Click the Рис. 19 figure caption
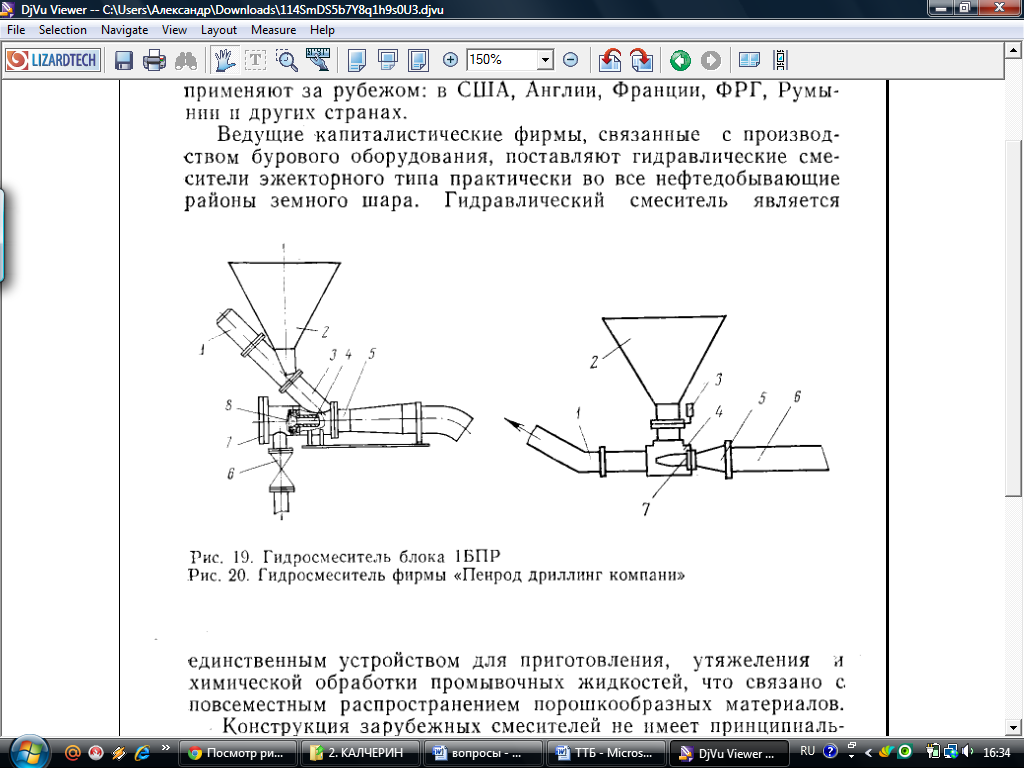This screenshot has width=1024, height=768. [x=345, y=557]
